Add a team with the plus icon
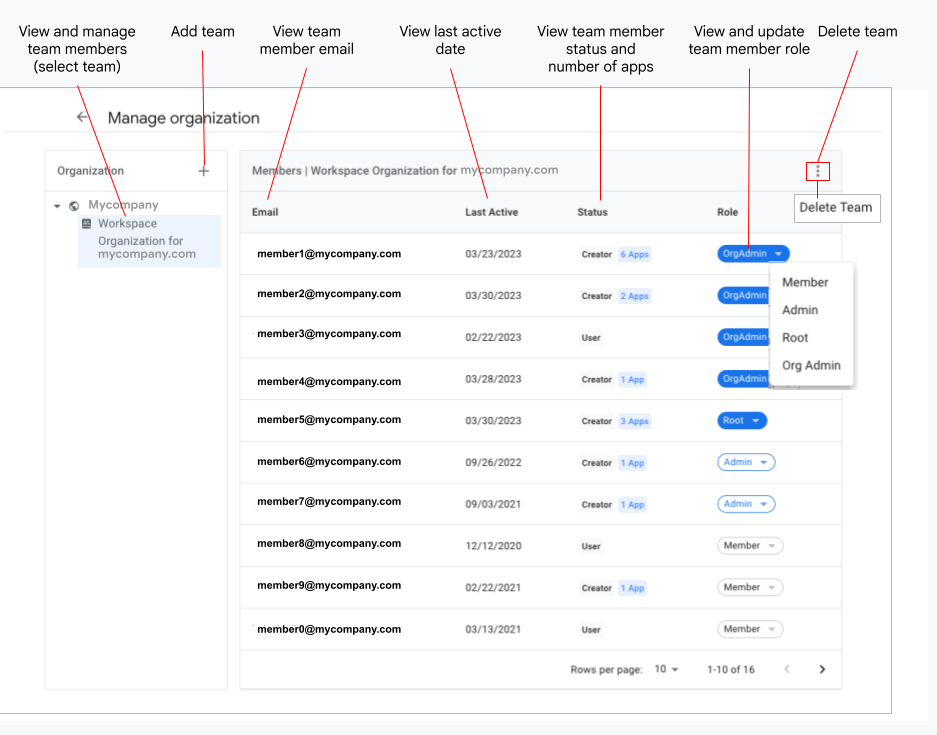 [x=204, y=171]
